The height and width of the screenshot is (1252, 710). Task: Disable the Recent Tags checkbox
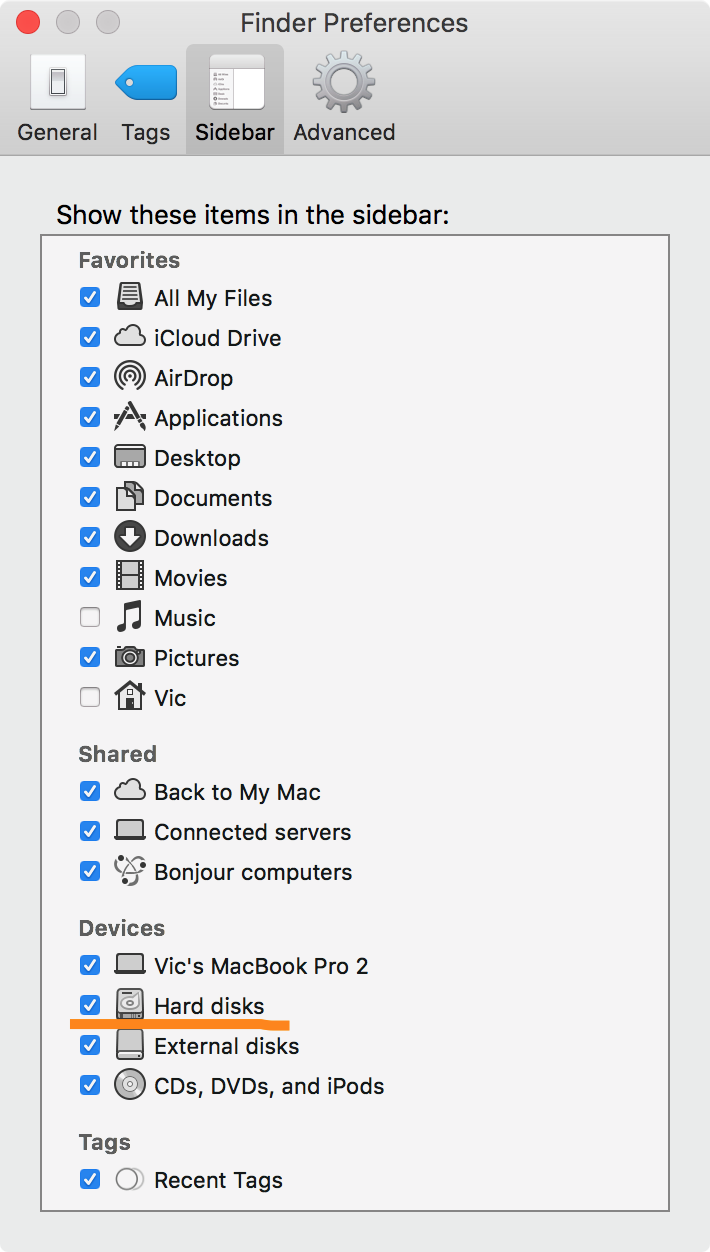point(90,1179)
